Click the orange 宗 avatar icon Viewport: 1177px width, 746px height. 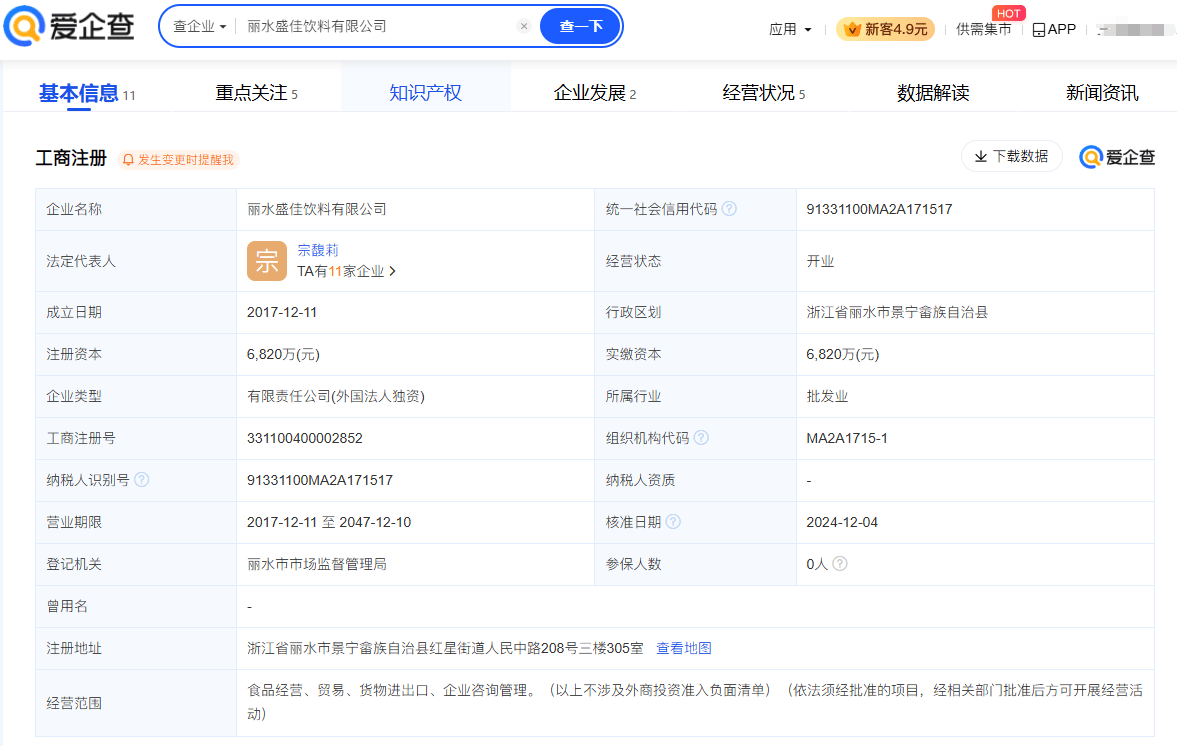tap(266, 261)
